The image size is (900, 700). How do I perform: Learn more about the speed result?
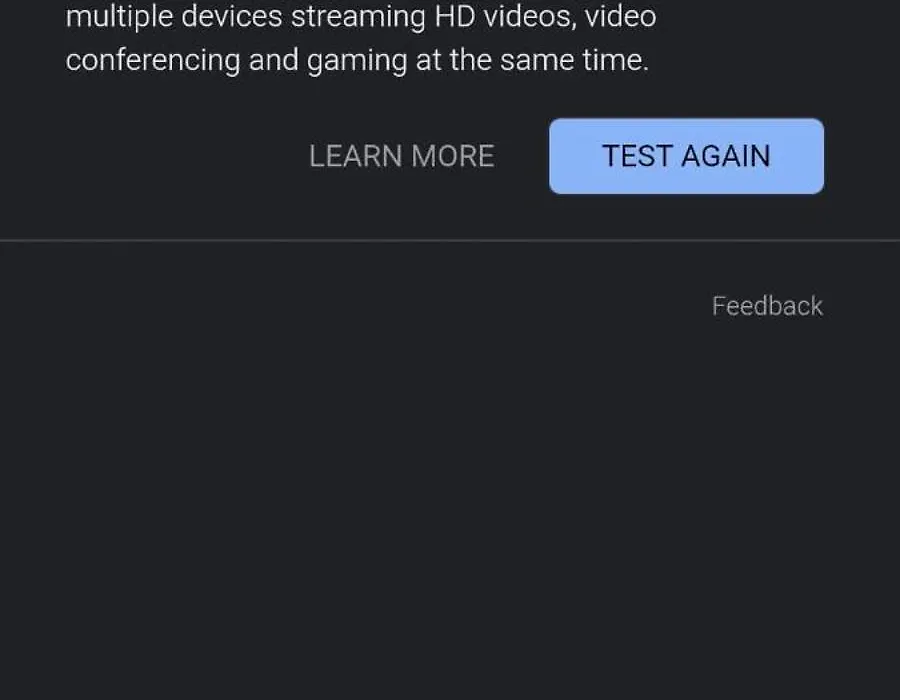[x=402, y=156]
